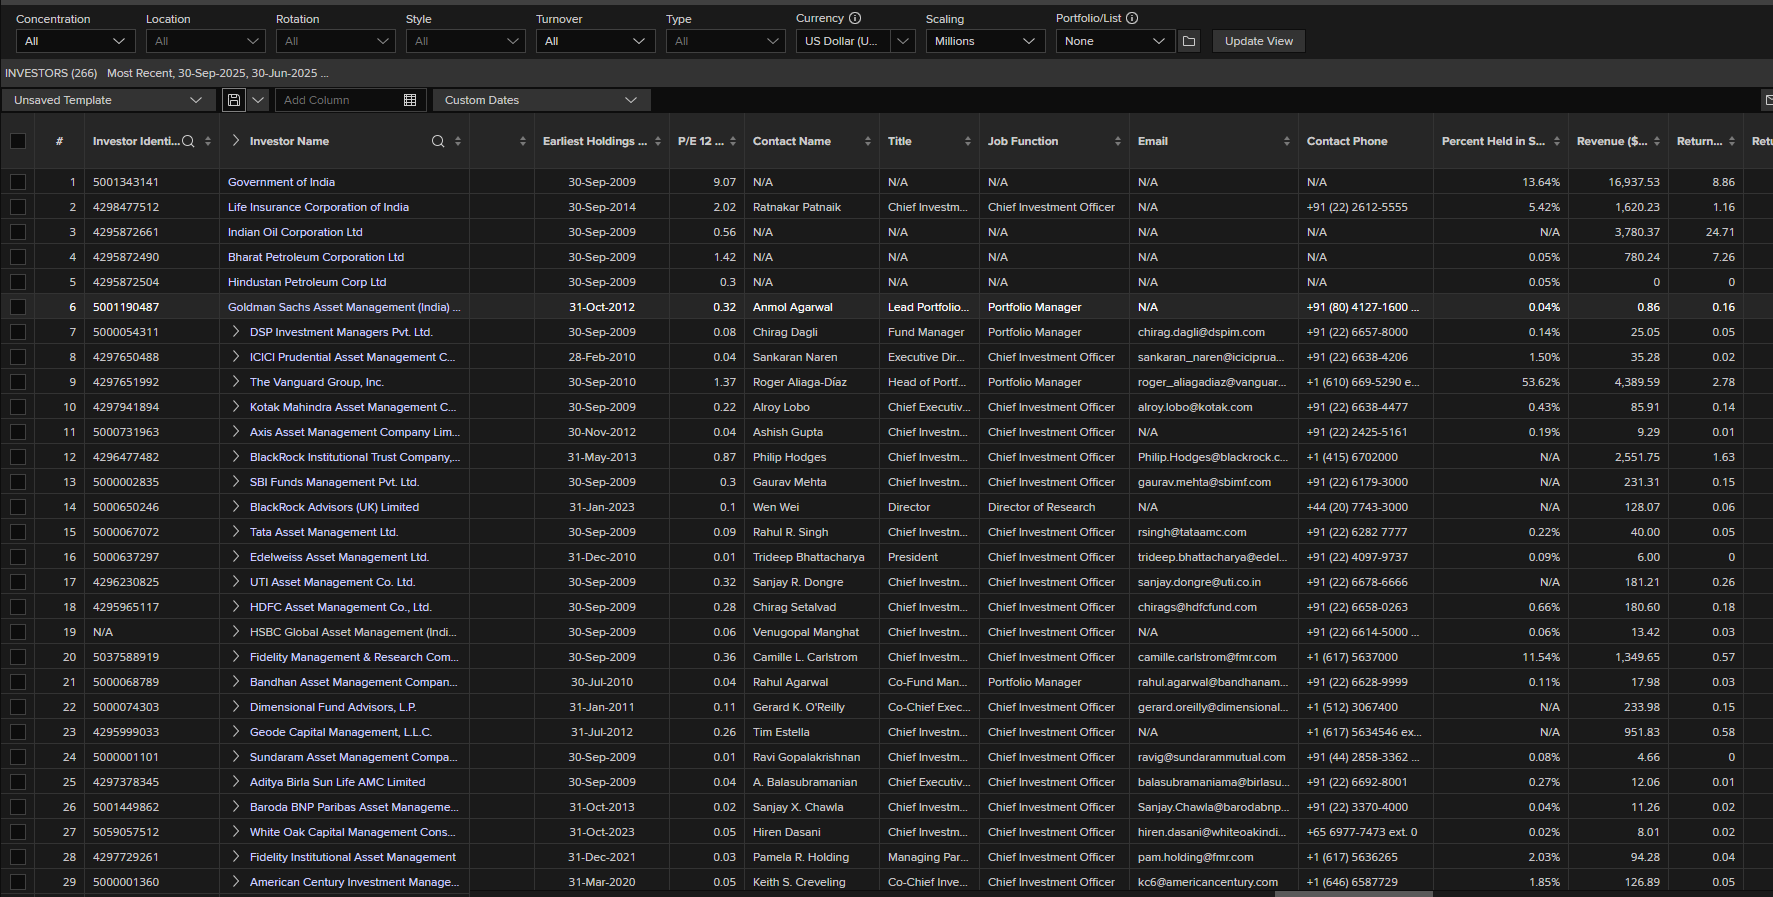The height and width of the screenshot is (897, 1773).
Task: Sort by the P/E 12 column arrows
Action: [x=733, y=141]
